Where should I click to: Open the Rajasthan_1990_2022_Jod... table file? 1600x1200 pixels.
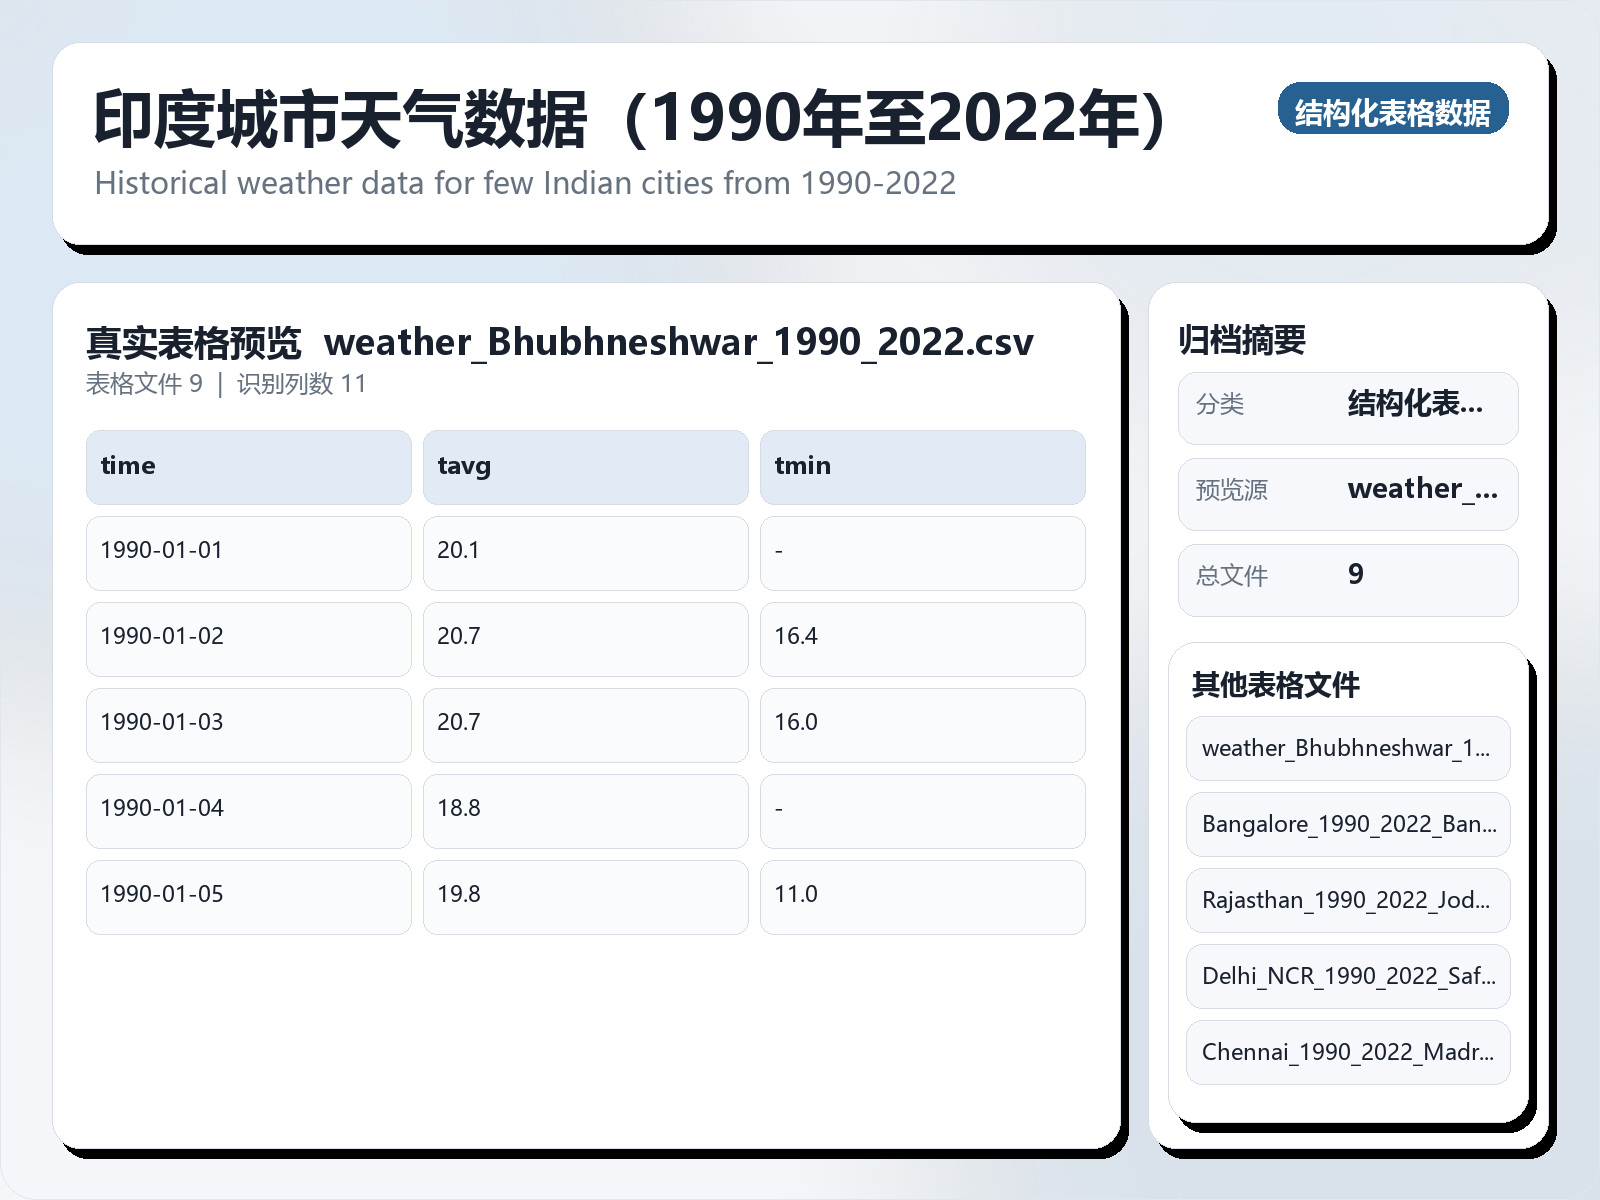click(x=1347, y=900)
